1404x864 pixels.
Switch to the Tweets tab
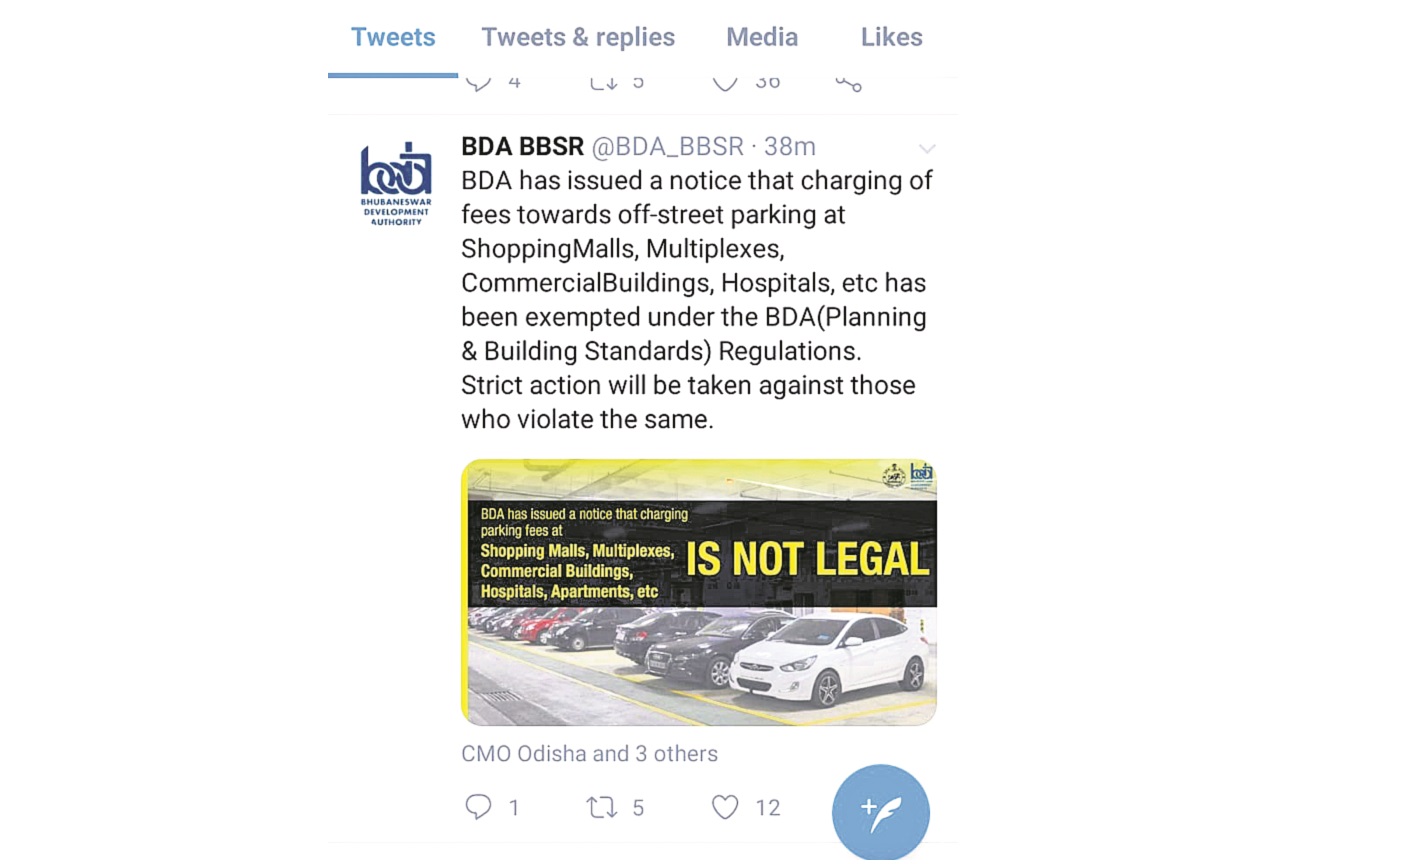[393, 38]
